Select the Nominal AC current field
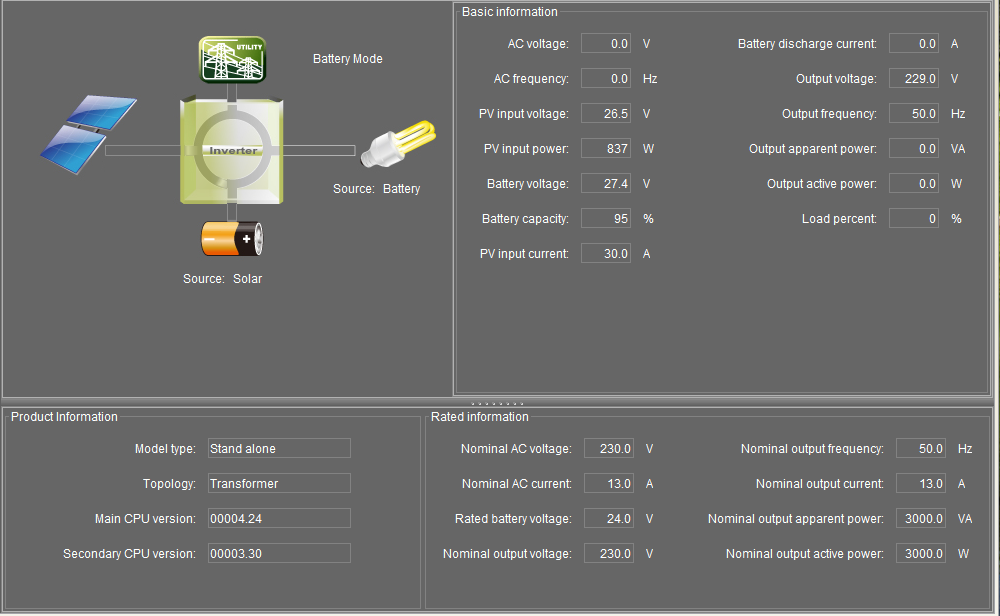The width and height of the screenshot is (1000, 616). (x=609, y=483)
